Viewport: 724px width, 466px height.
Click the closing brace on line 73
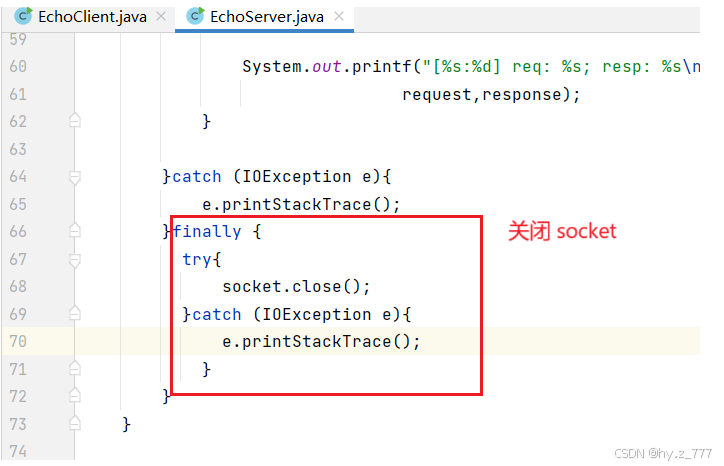pos(127,424)
